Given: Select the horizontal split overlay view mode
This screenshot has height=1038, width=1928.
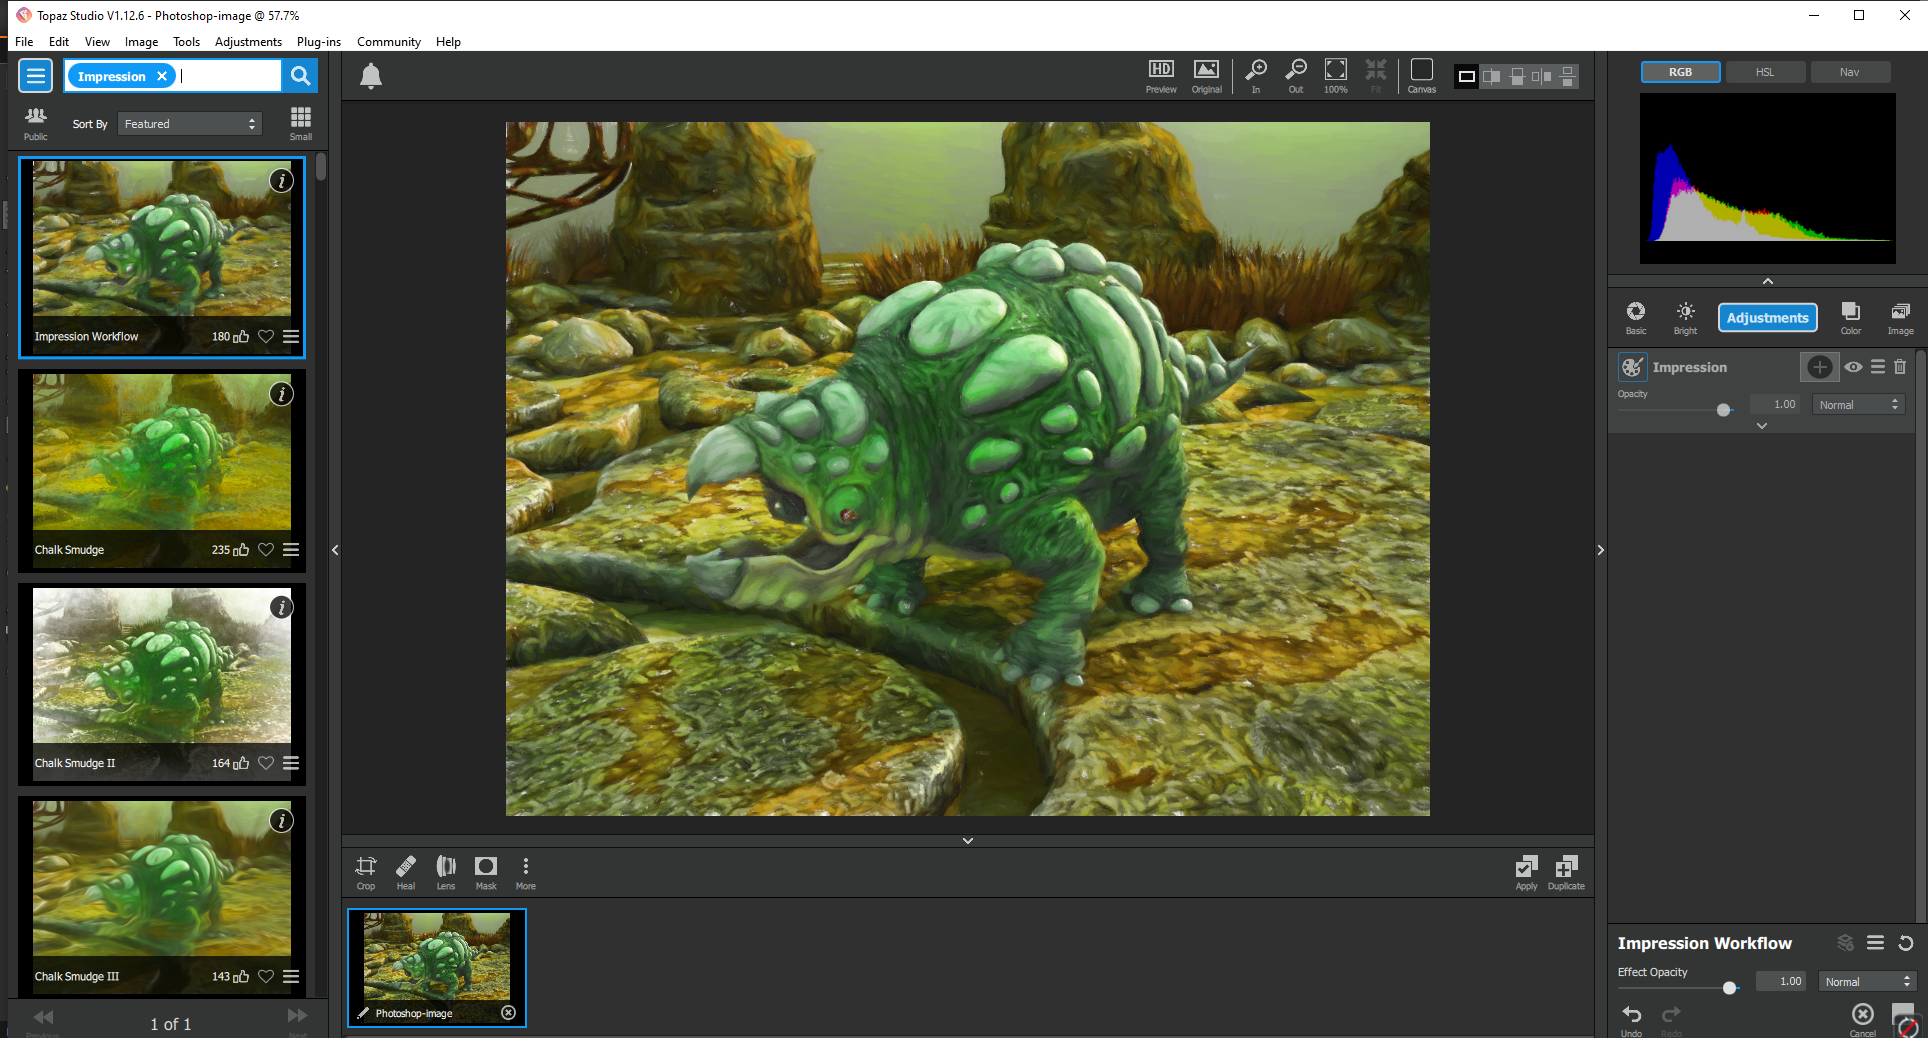Looking at the screenshot, I should click(x=1517, y=76).
